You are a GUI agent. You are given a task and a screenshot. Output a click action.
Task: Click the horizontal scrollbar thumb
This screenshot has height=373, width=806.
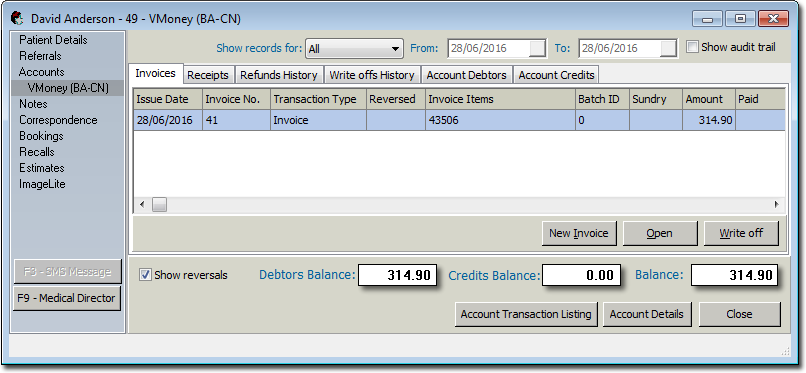tap(159, 204)
